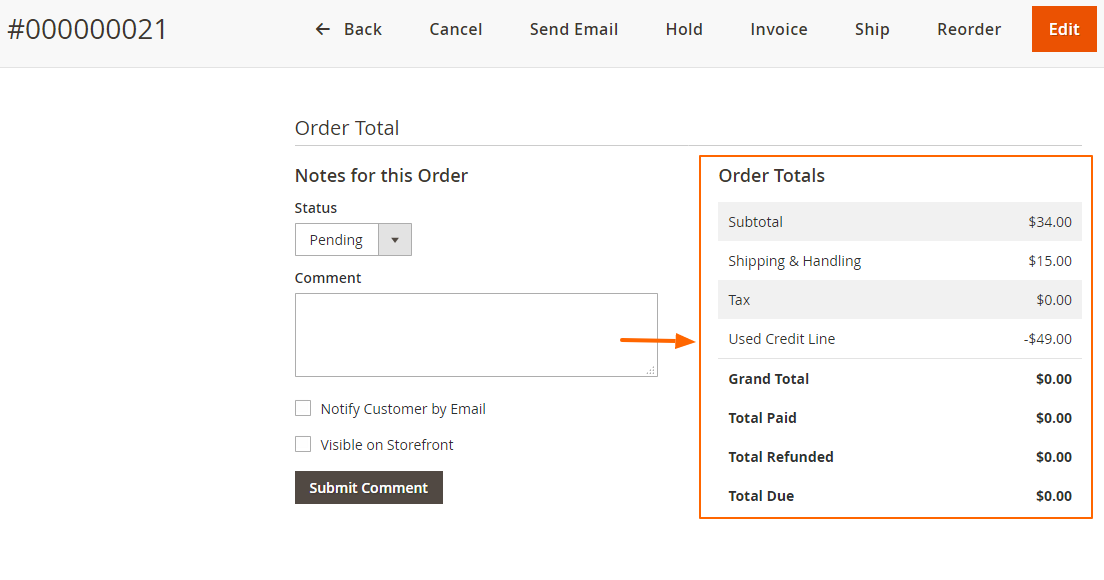Select the Pending status field
Image resolution: width=1104 pixels, height=580 pixels.
tap(337, 240)
